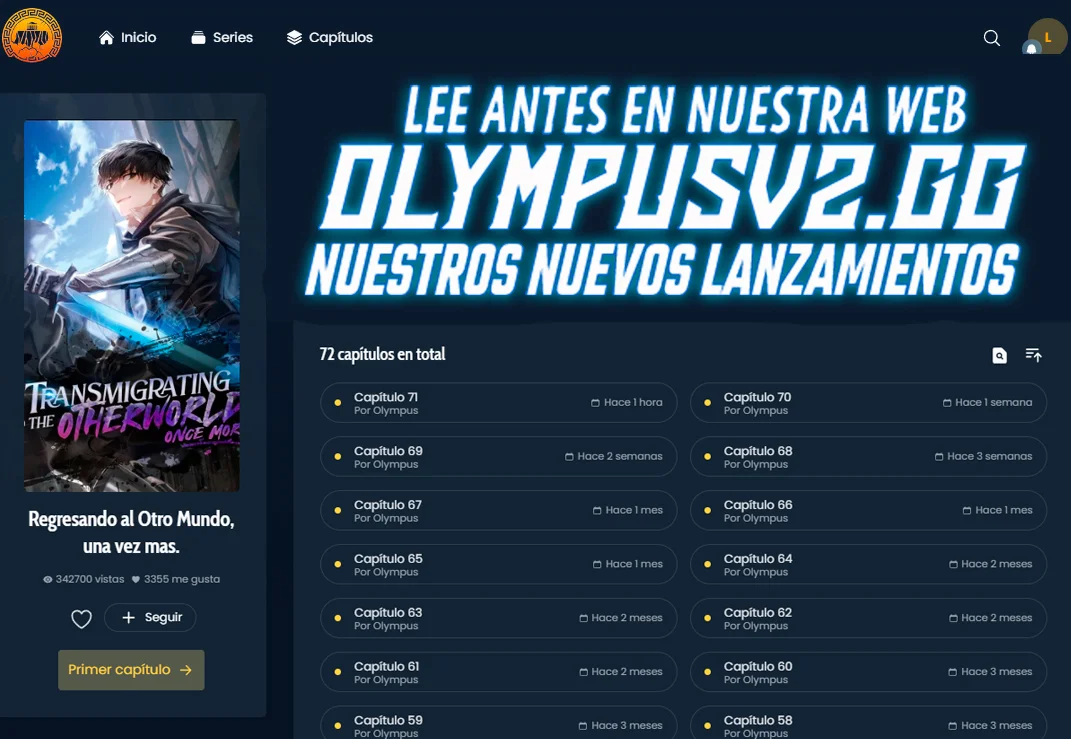Follow the series with Seguir button
The width and height of the screenshot is (1071, 739).
click(150, 617)
